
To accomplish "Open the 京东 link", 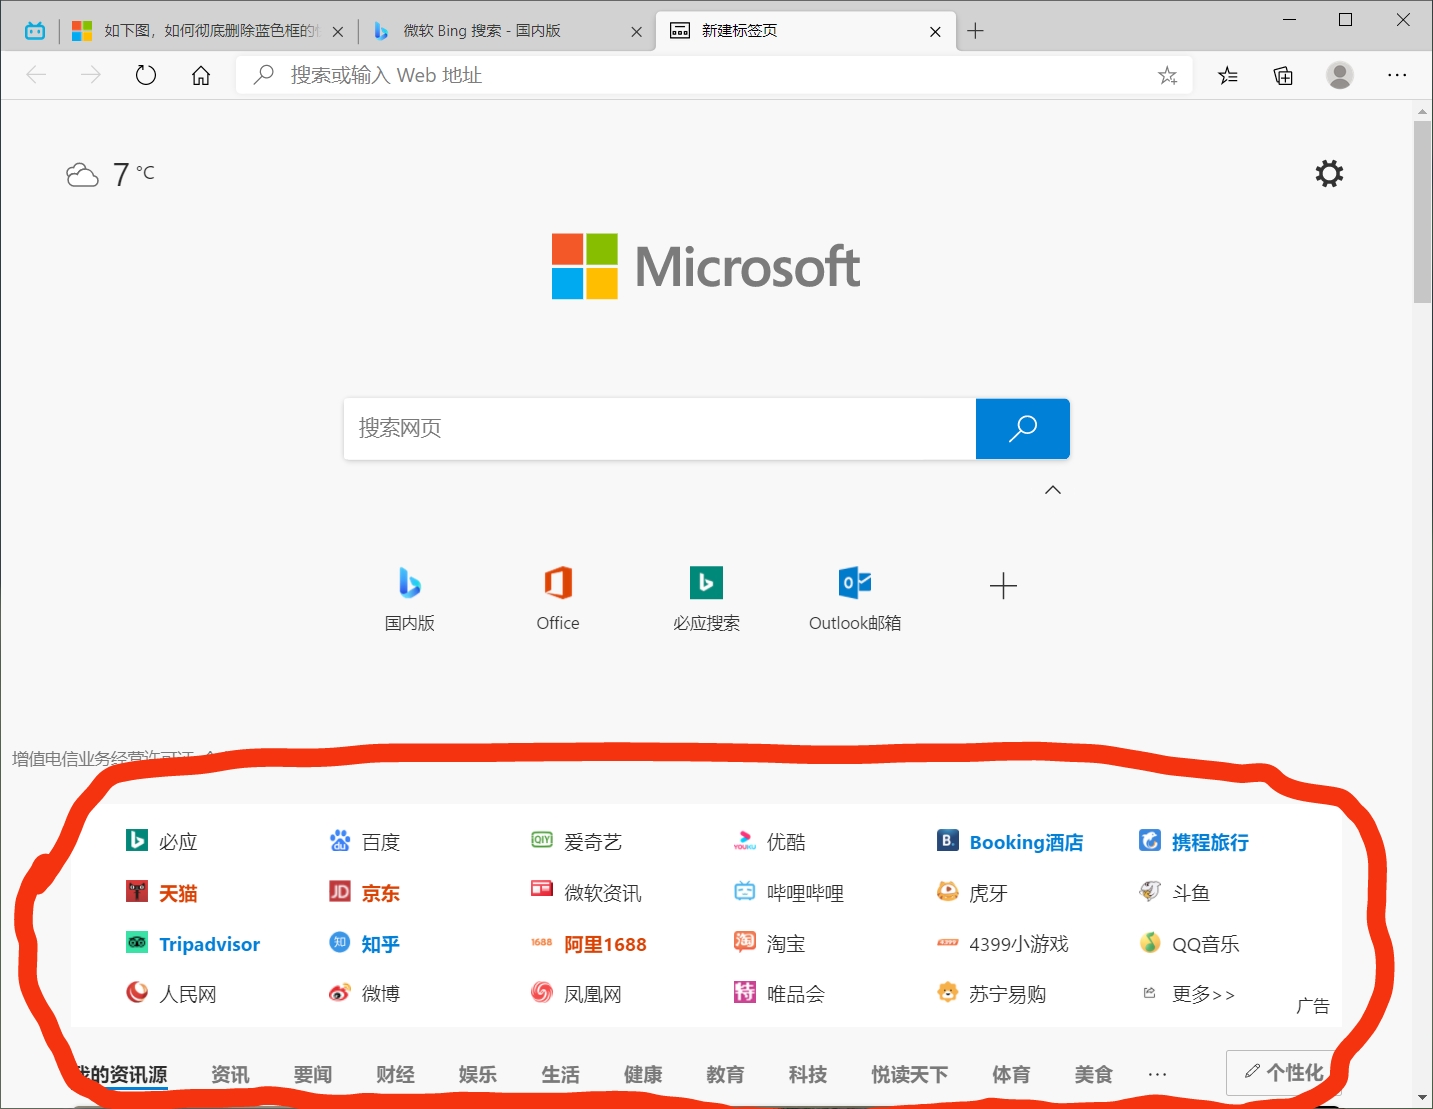I will [365, 892].
